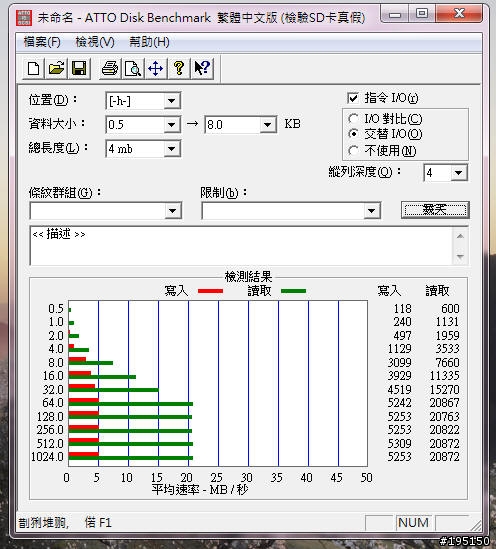Save results using the floppy disk icon

[79, 68]
